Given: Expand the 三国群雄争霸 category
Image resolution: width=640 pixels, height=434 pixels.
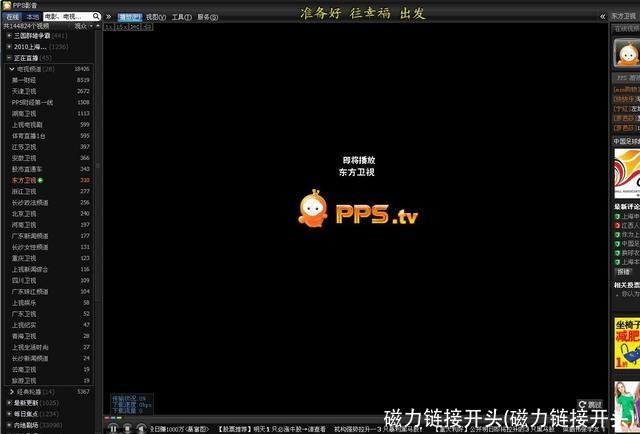Looking at the screenshot, I should (x=9, y=36).
